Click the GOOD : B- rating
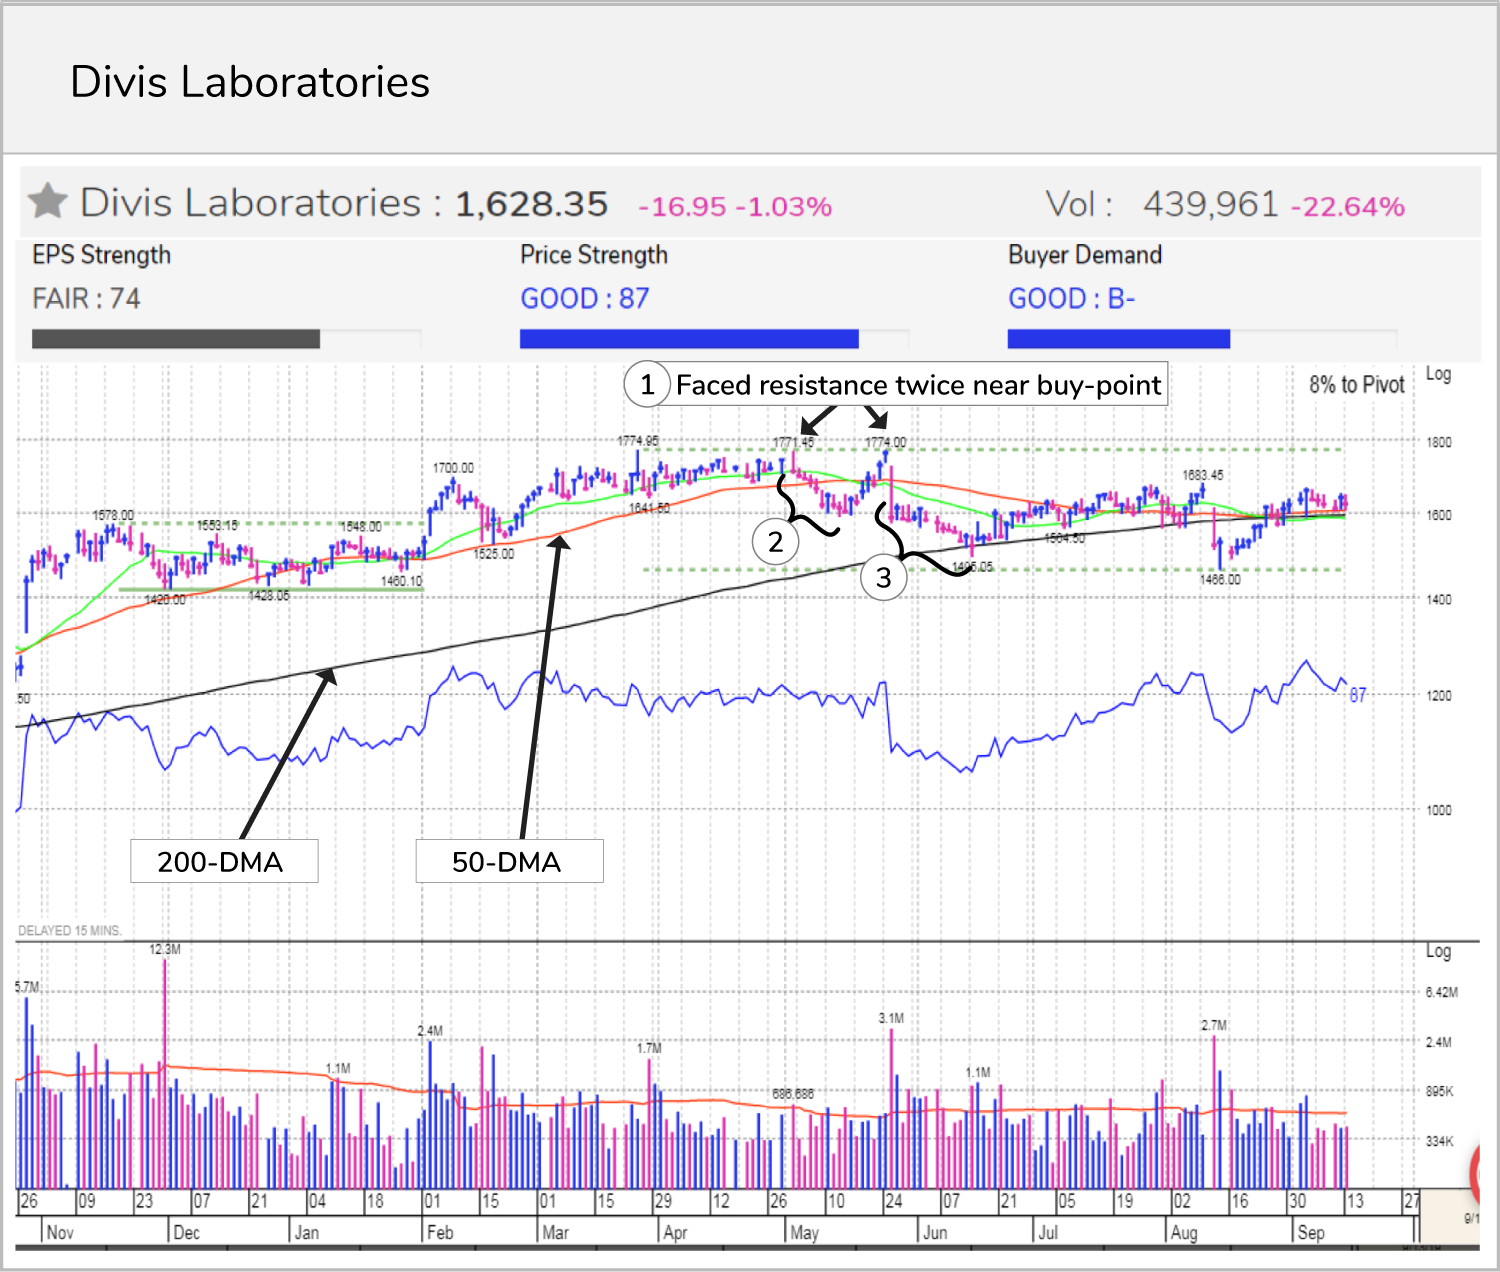This screenshot has width=1500, height=1272. tap(1072, 298)
